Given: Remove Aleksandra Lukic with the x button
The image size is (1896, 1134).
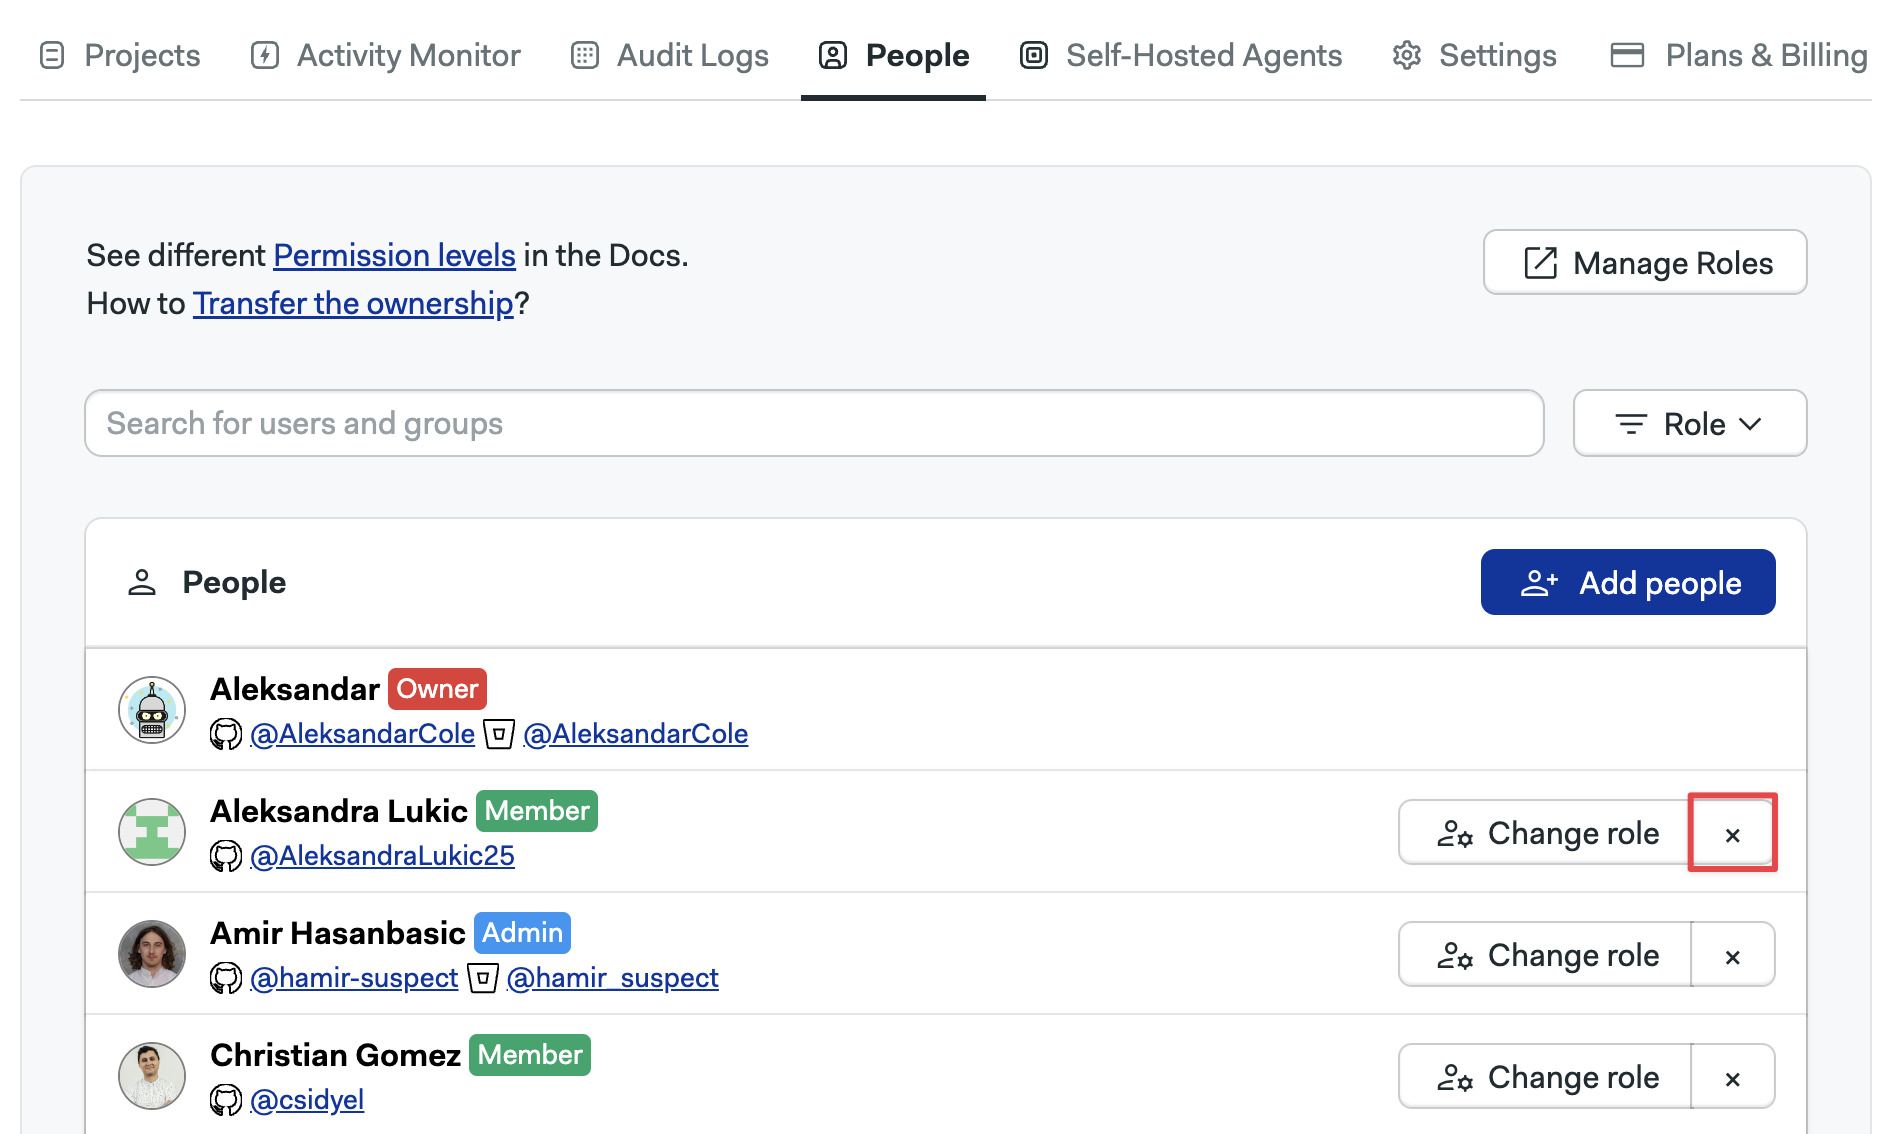Looking at the screenshot, I should (x=1733, y=833).
